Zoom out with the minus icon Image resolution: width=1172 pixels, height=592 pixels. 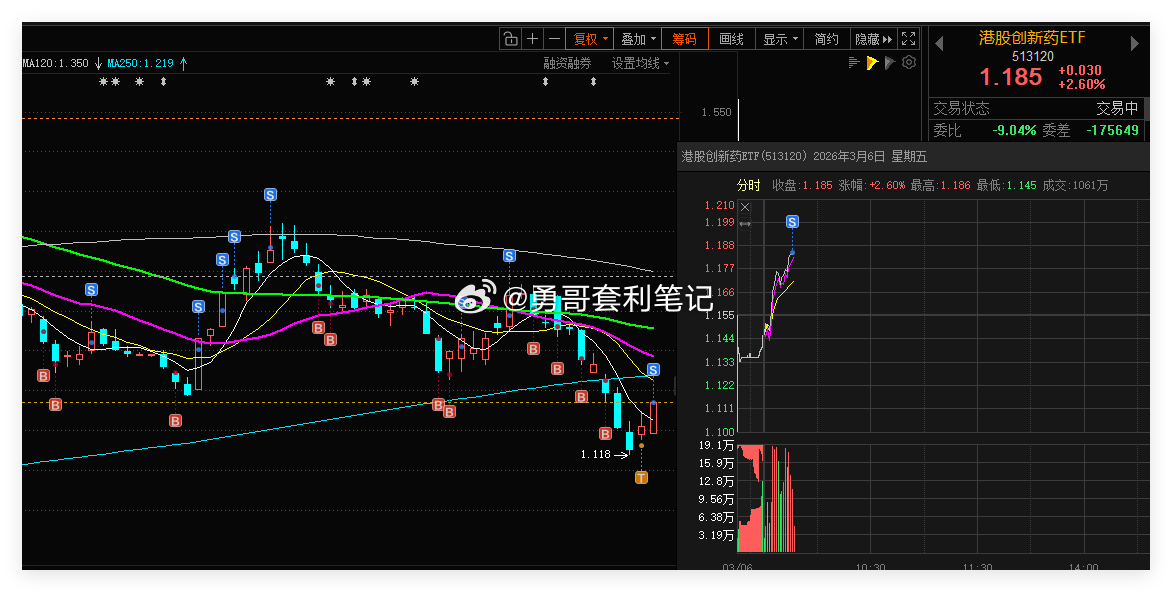[x=554, y=38]
